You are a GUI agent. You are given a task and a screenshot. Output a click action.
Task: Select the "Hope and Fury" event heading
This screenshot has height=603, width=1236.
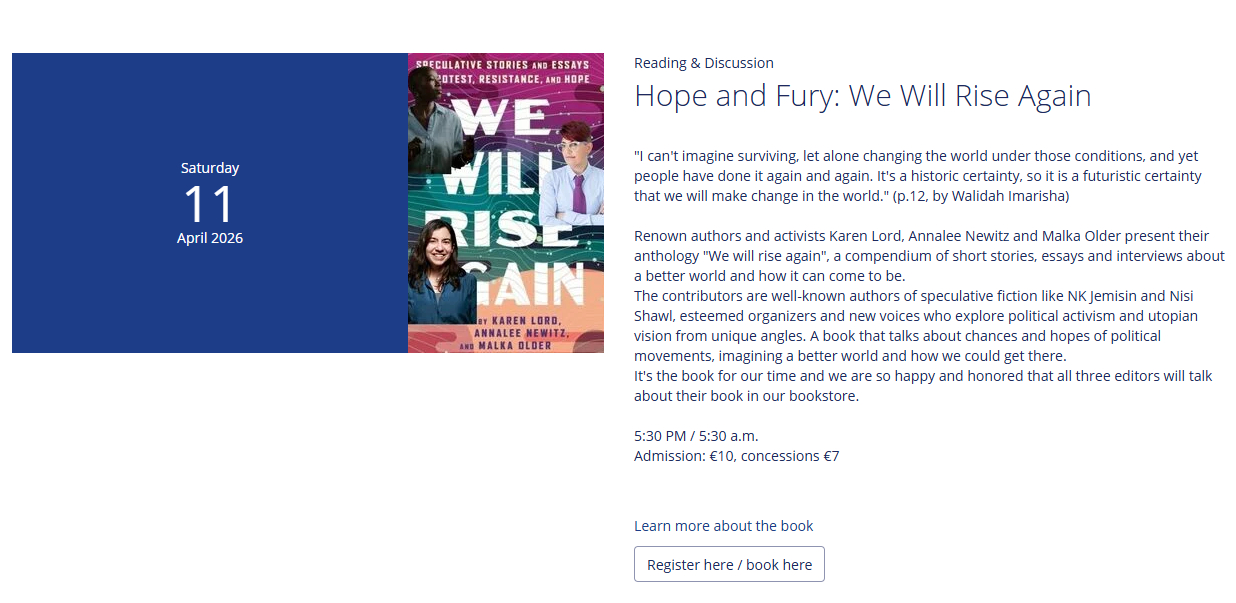coord(862,96)
